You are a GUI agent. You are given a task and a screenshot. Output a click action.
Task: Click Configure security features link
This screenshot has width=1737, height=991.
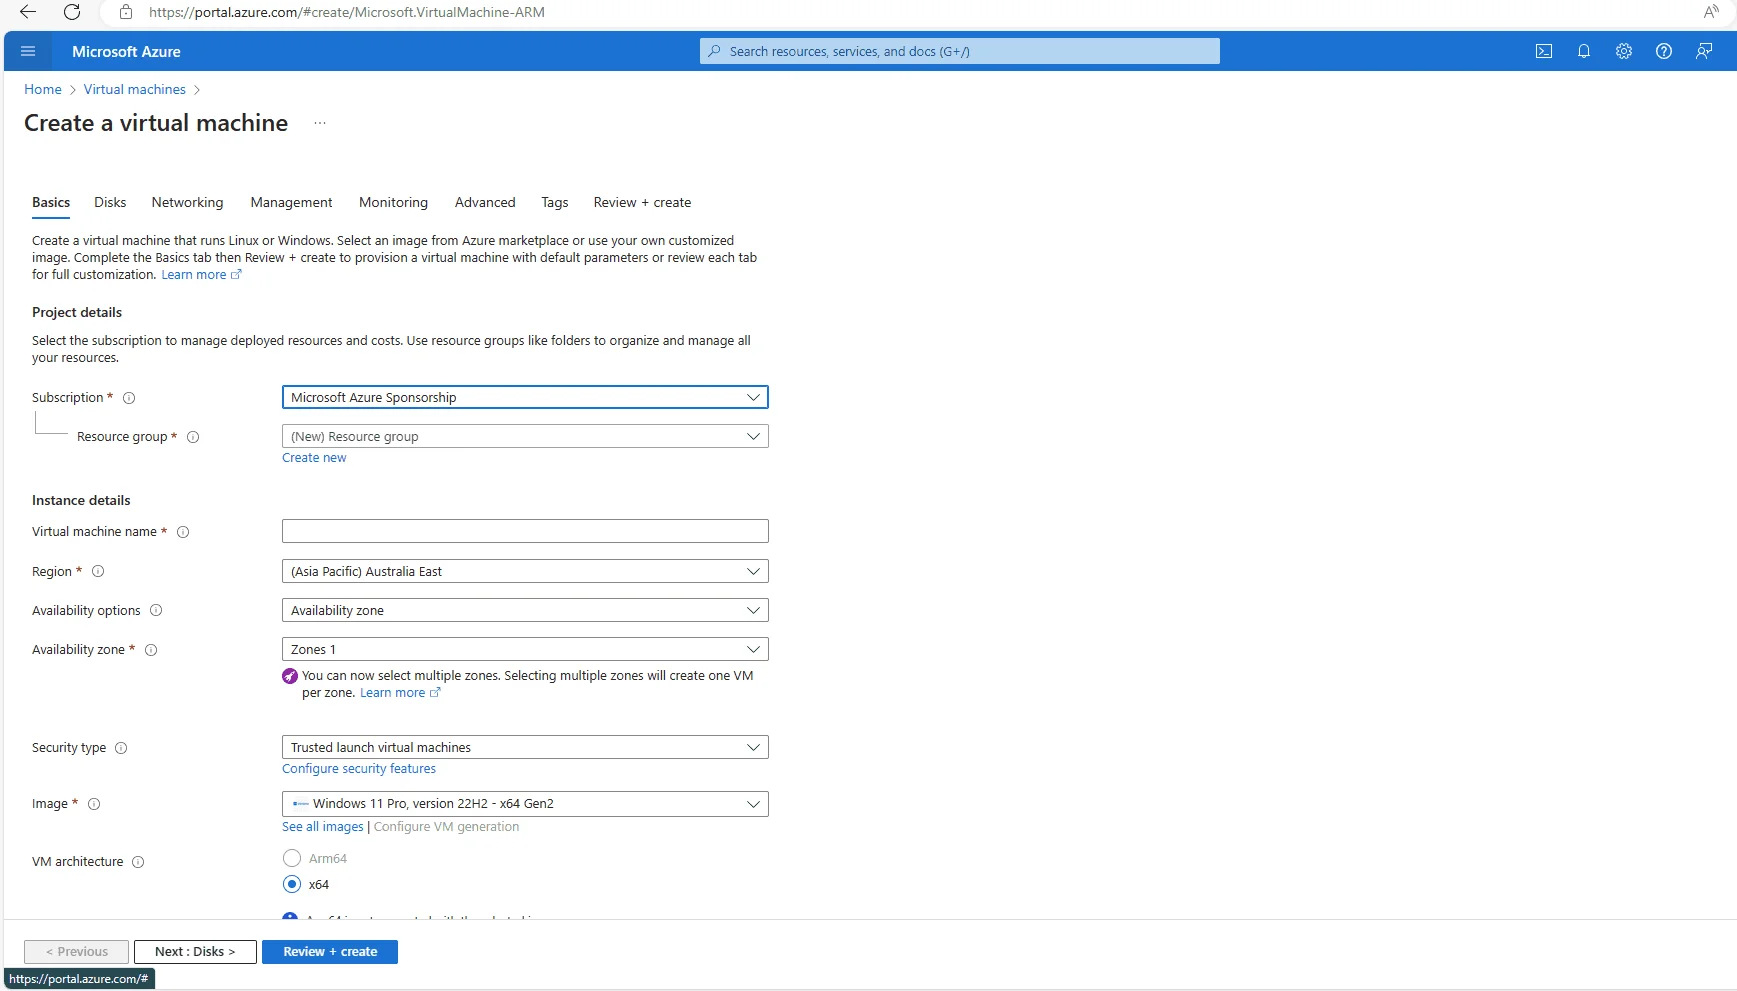(359, 769)
